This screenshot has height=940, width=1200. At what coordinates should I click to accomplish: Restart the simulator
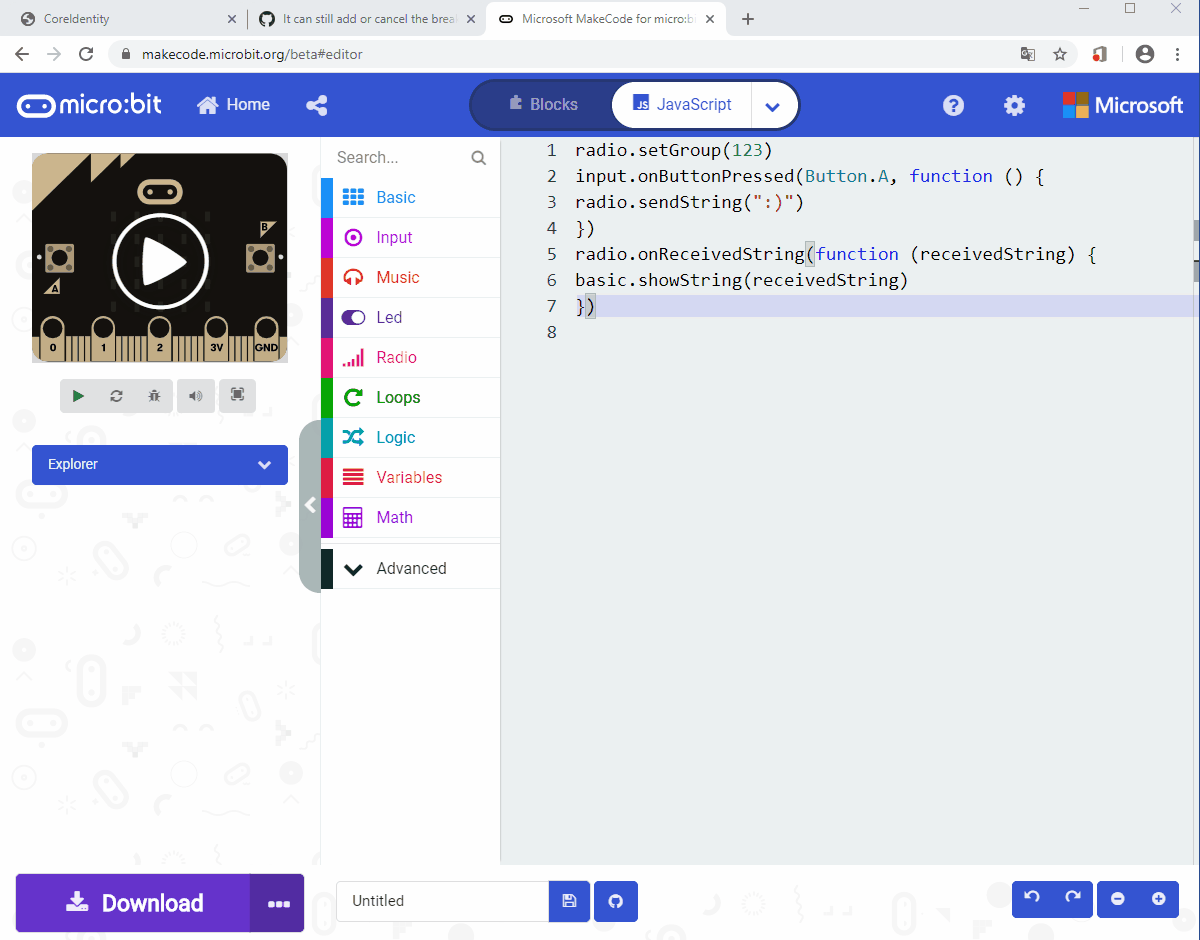coord(116,395)
